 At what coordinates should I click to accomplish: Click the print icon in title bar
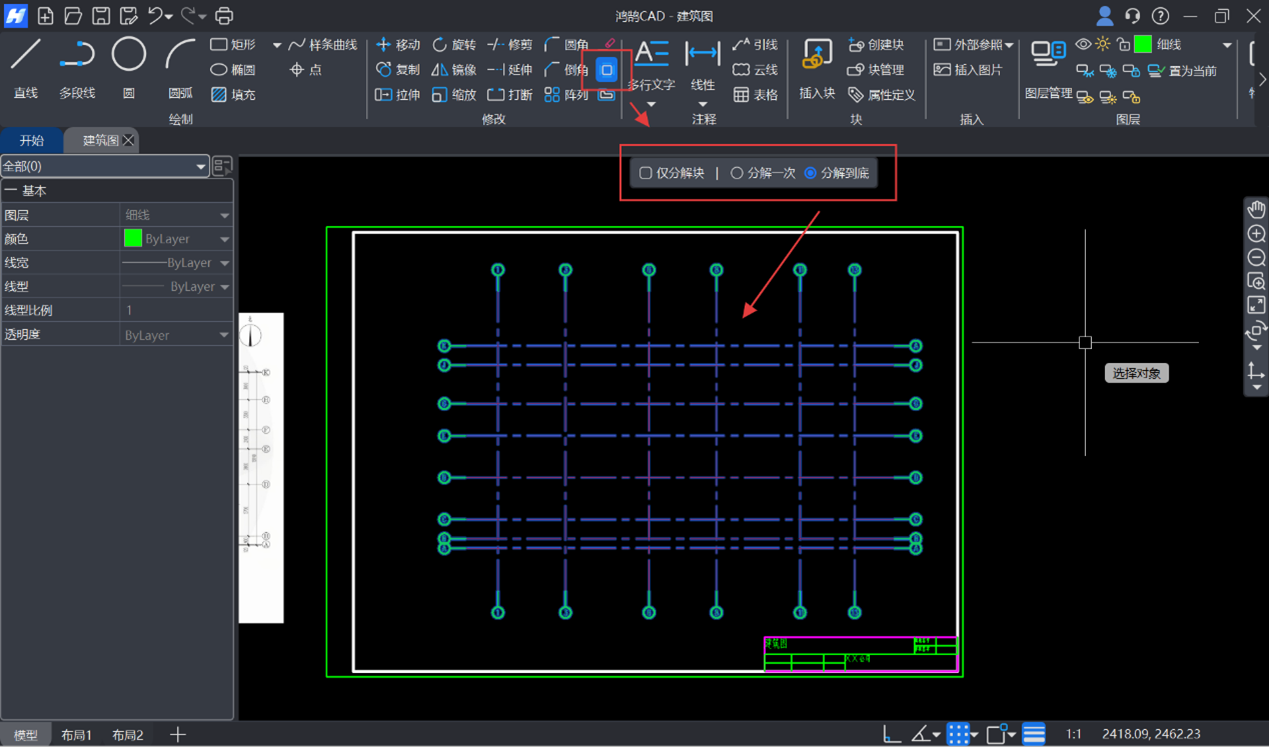pyautogui.click(x=224, y=16)
